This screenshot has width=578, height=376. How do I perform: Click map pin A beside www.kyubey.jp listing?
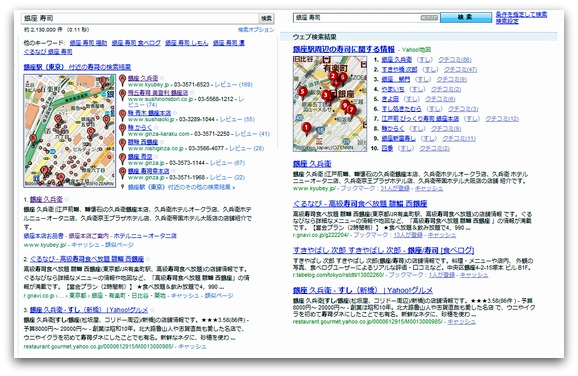[122, 81]
